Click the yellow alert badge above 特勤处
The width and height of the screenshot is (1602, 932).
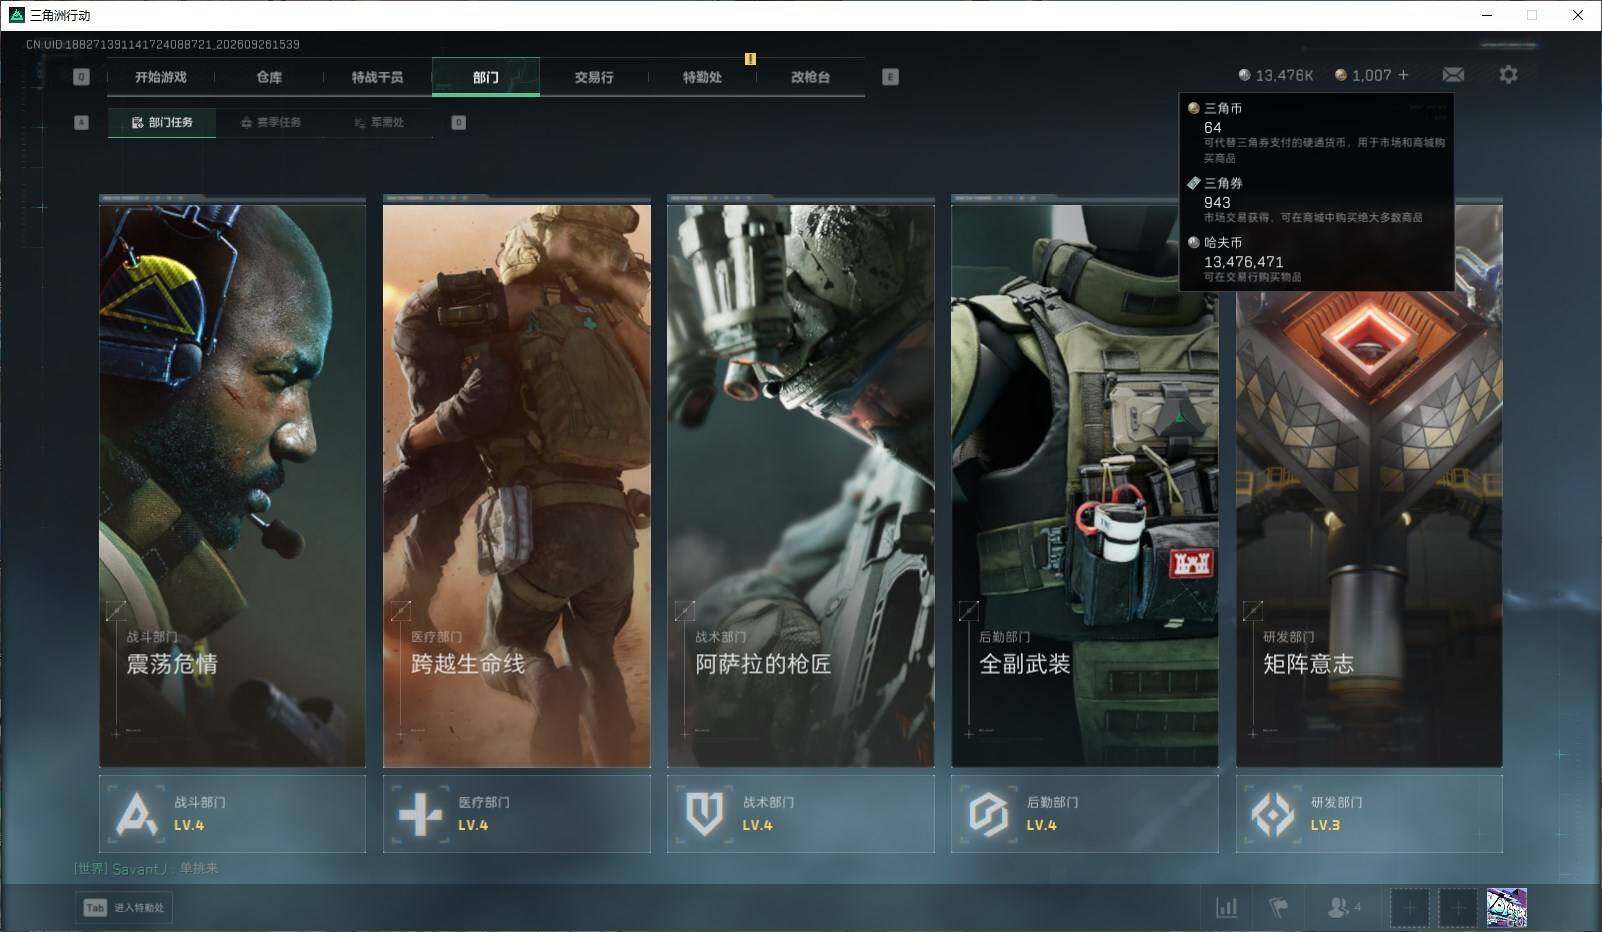750,59
